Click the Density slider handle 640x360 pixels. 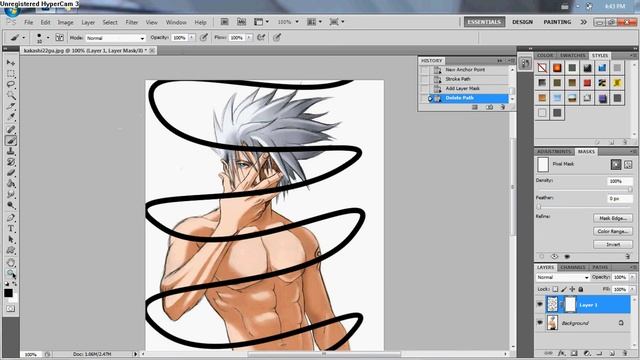point(630,189)
